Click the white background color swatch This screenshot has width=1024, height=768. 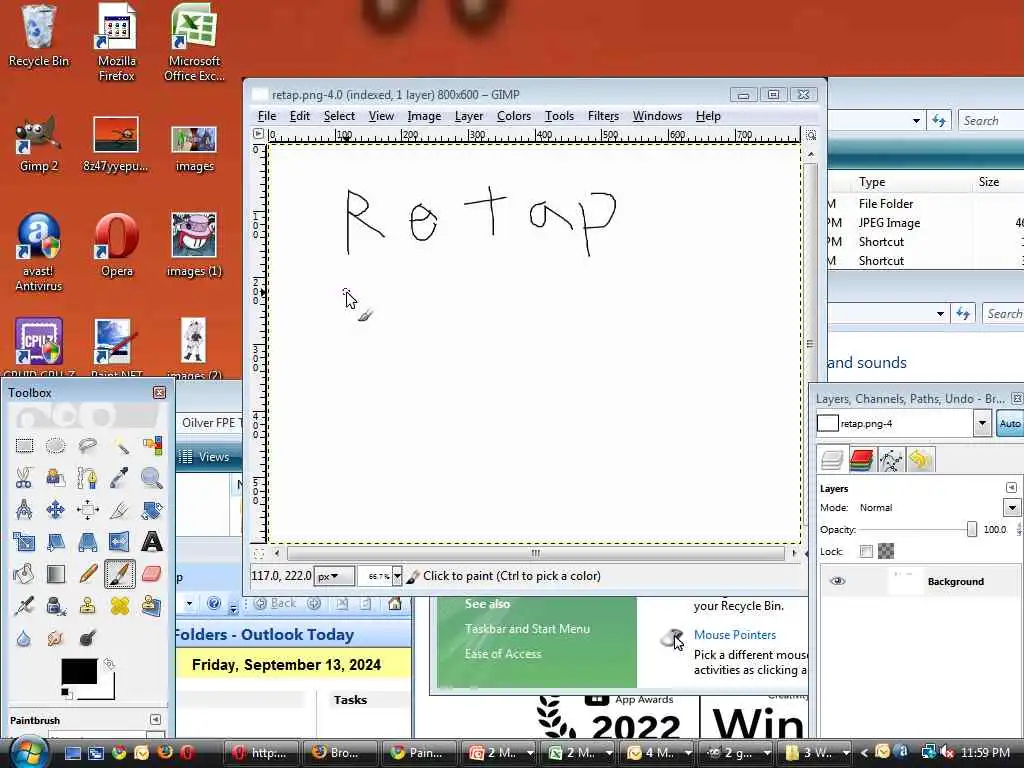(106, 690)
